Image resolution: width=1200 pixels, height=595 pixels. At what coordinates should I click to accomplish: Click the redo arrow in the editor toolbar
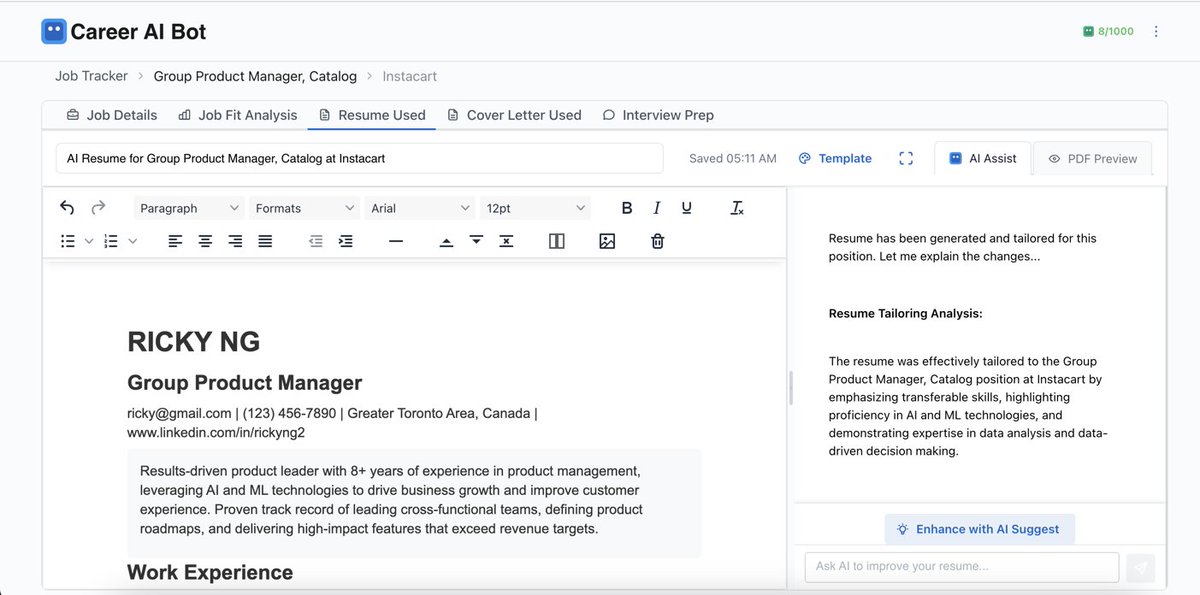(98, 208)
